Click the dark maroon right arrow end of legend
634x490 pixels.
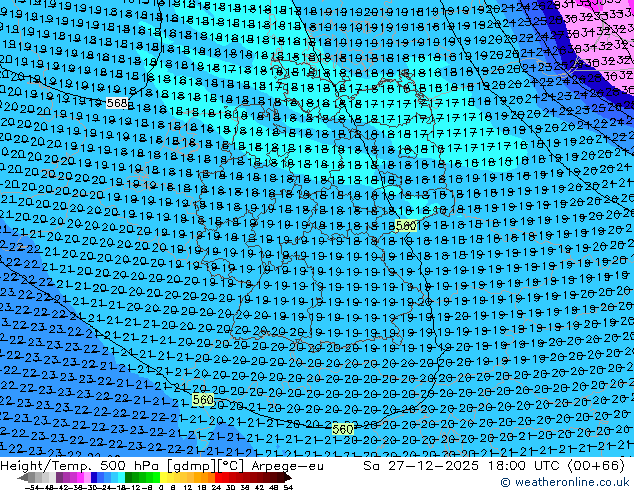tap(288, 478)
